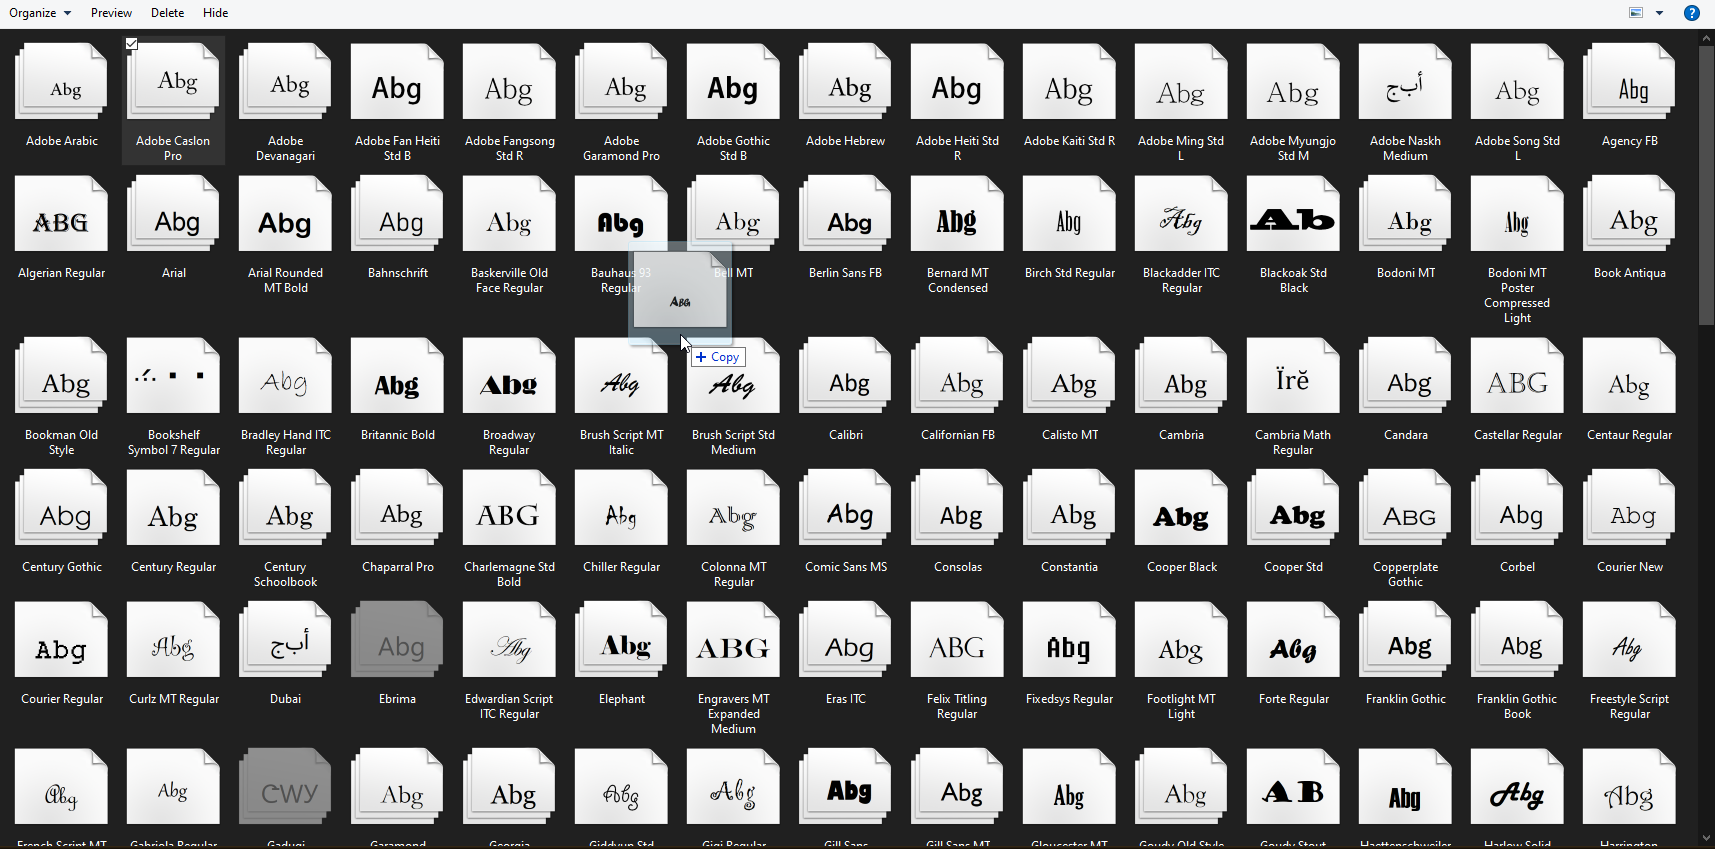Open Help with the question mark icon
1715x849 pixels.
(1692, 13)
